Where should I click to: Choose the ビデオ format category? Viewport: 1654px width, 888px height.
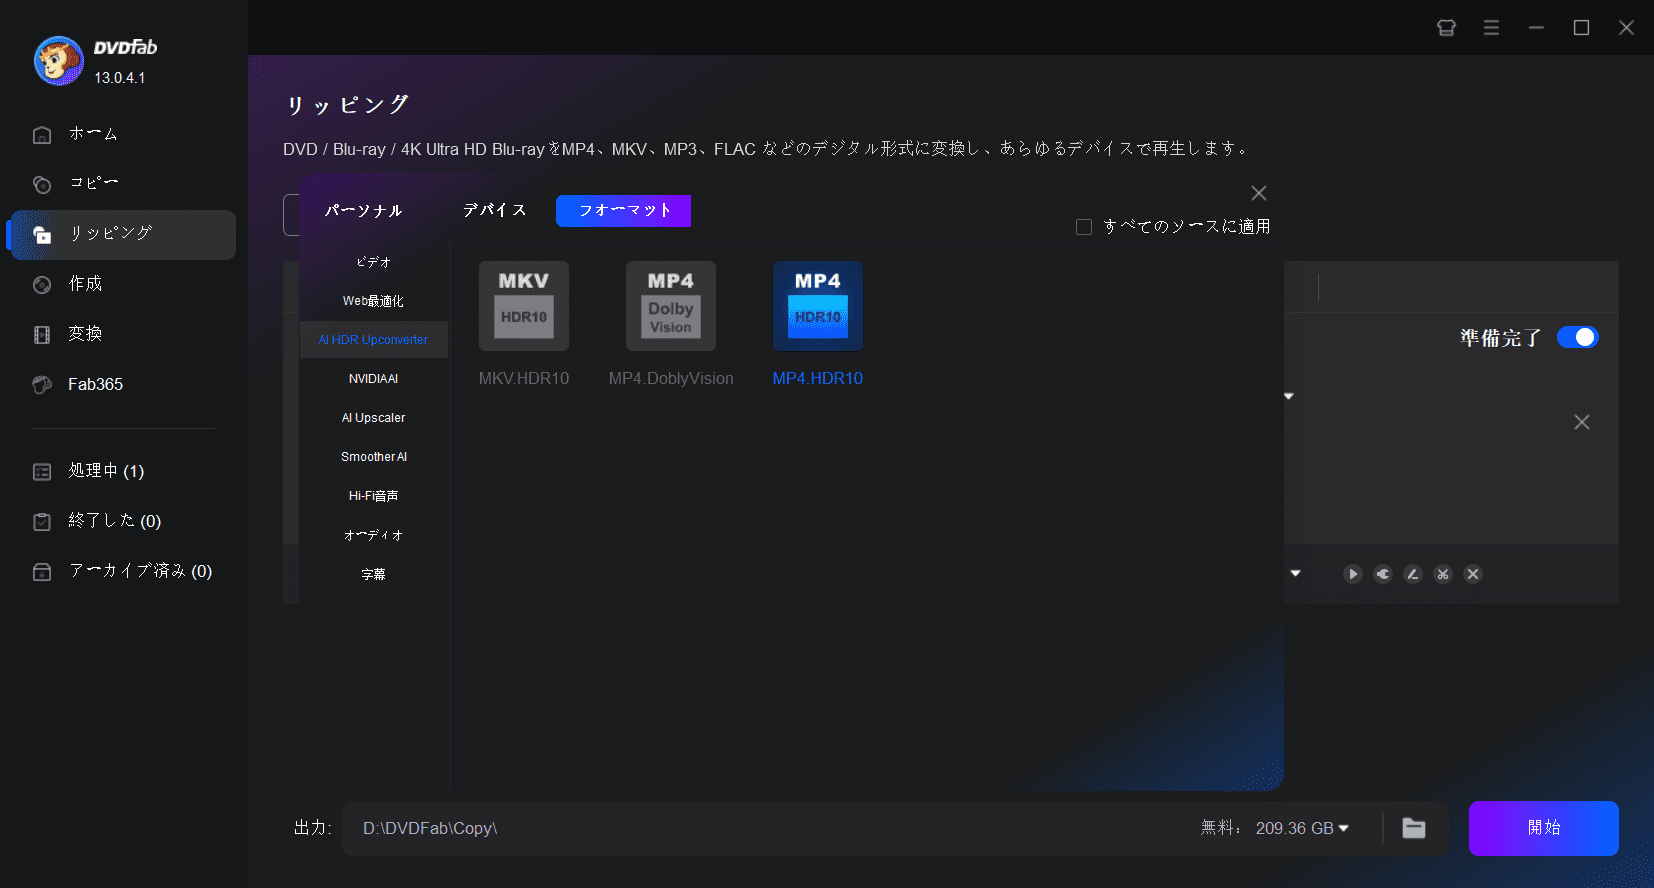tap(373, 262)
